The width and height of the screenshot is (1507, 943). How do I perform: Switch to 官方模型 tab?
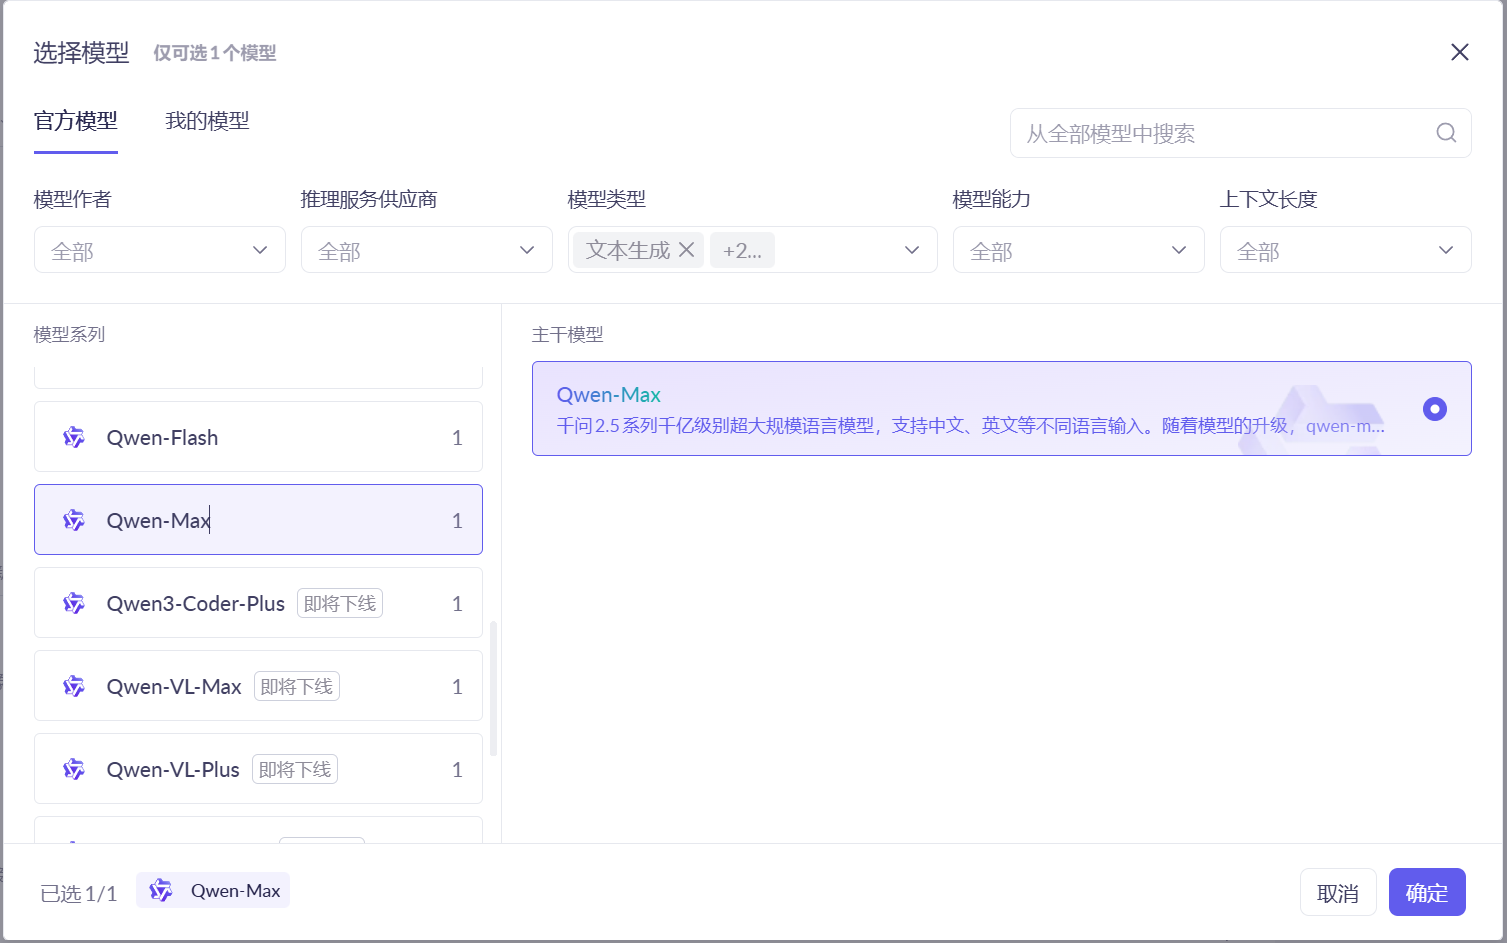point(76,121)
